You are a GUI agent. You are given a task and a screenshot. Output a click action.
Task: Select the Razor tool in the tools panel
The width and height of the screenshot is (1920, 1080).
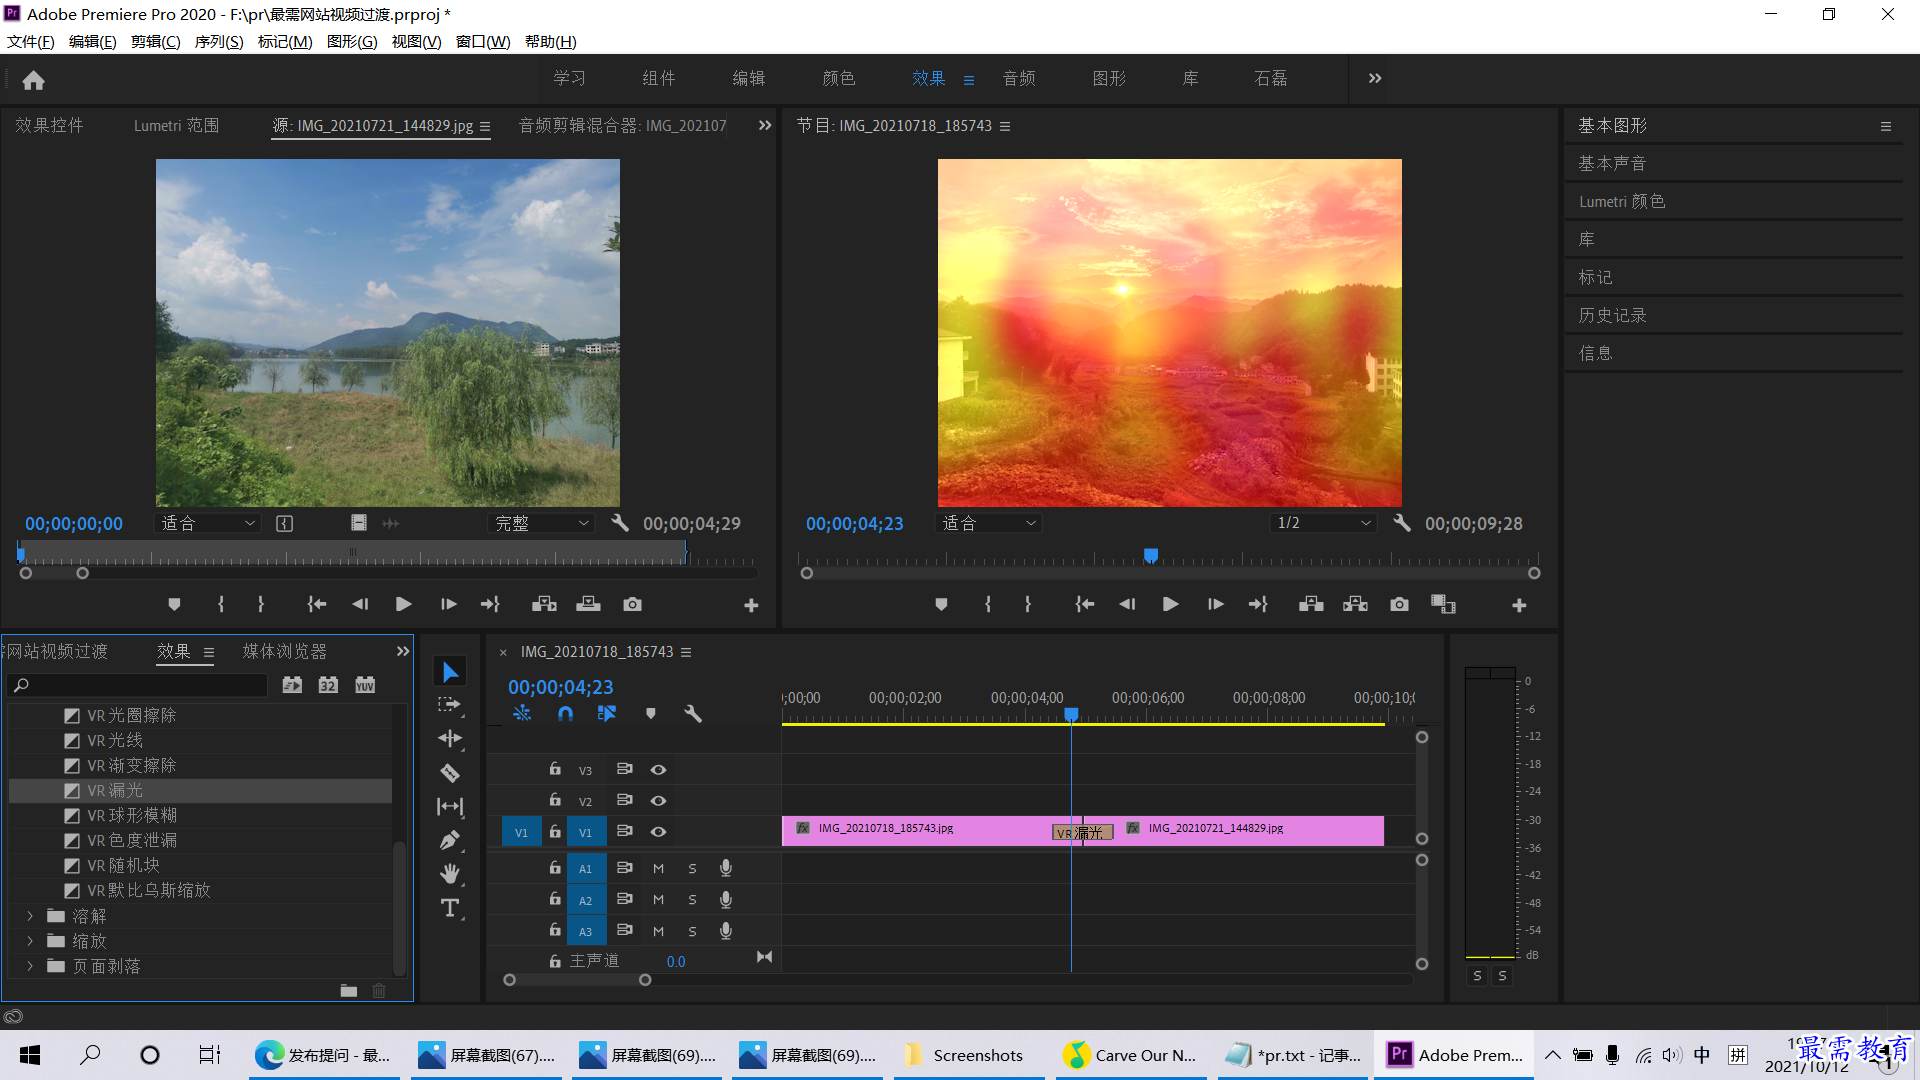(450, 773)
